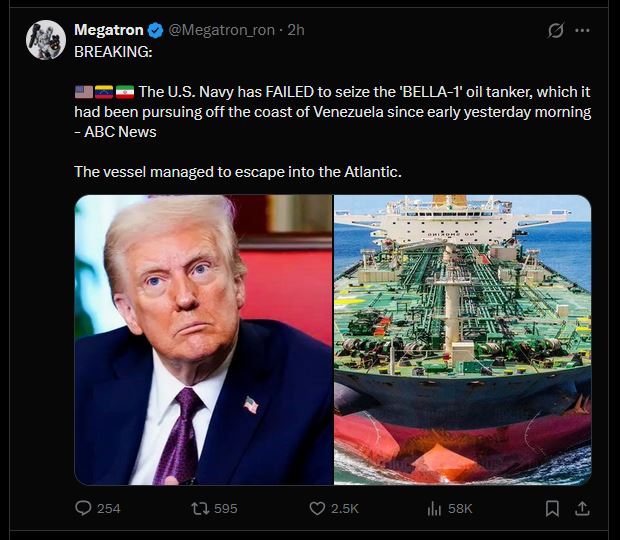Screen dimensions: 620x540
Task: Open the 2h timestamp link
Action: click(296, 30)
